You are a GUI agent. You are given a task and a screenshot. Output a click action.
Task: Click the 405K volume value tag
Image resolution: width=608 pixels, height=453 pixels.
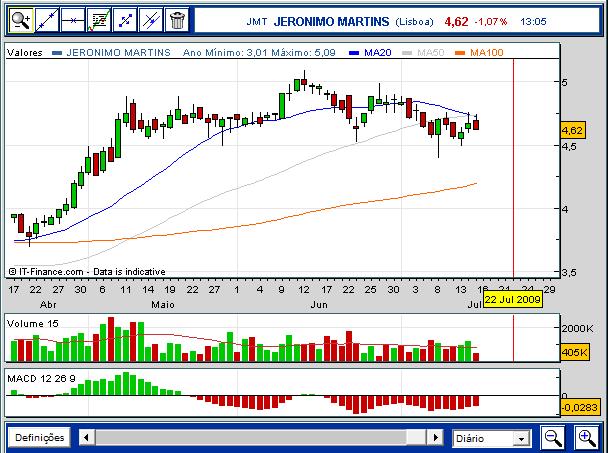[575, 352]
